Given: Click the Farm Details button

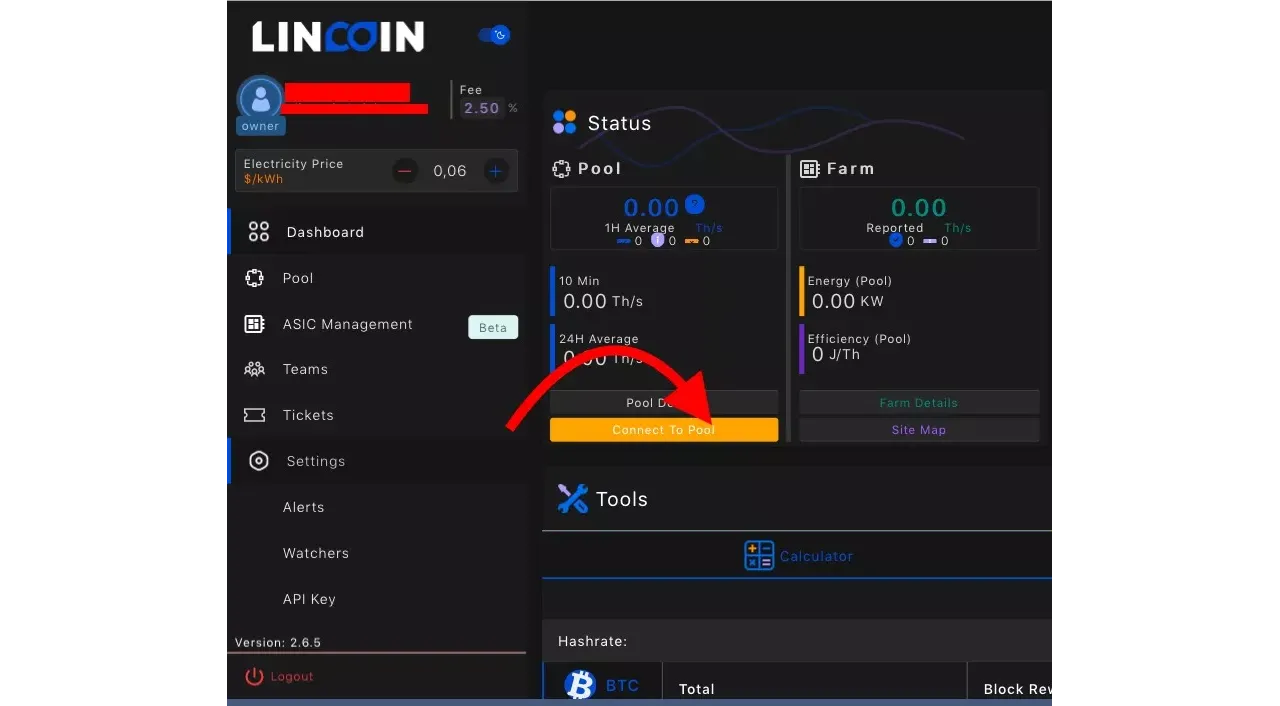Looking at the screenshot, I should [x=919, y=403].
